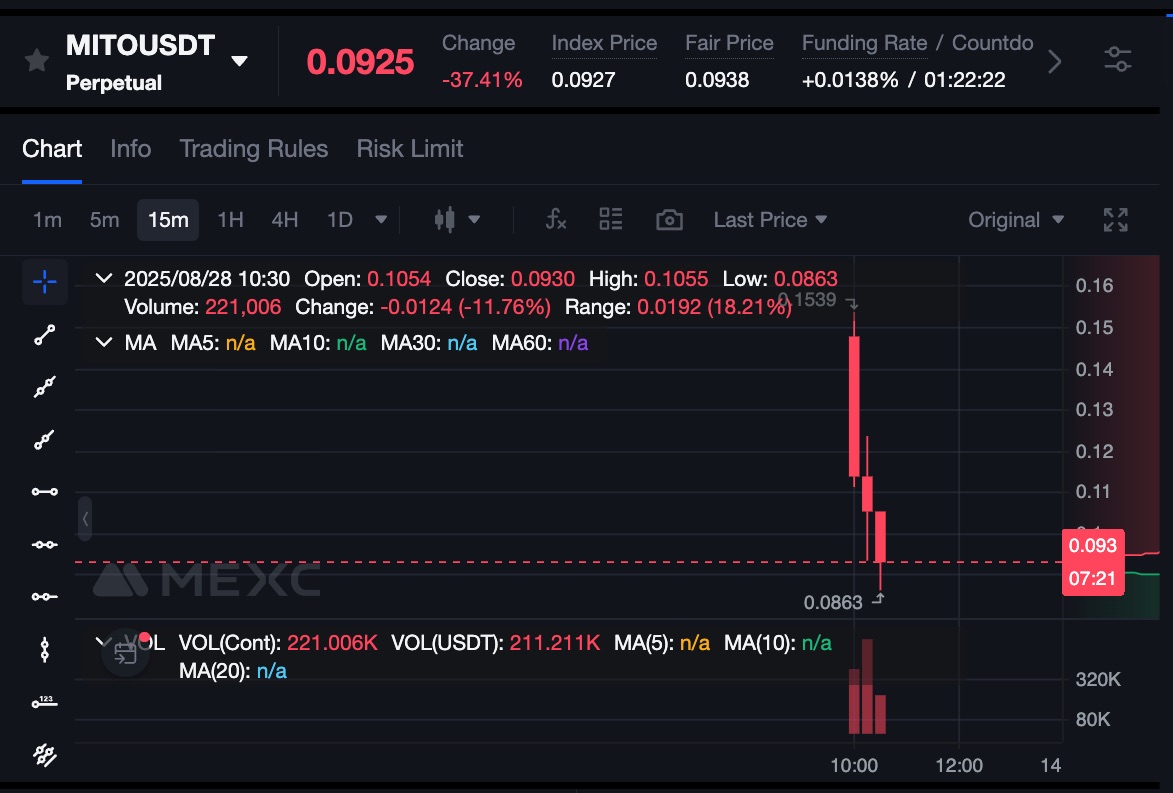Enter fullscreen chart mode
This screenshot has width=1173, height=793.
(1115, 220)
